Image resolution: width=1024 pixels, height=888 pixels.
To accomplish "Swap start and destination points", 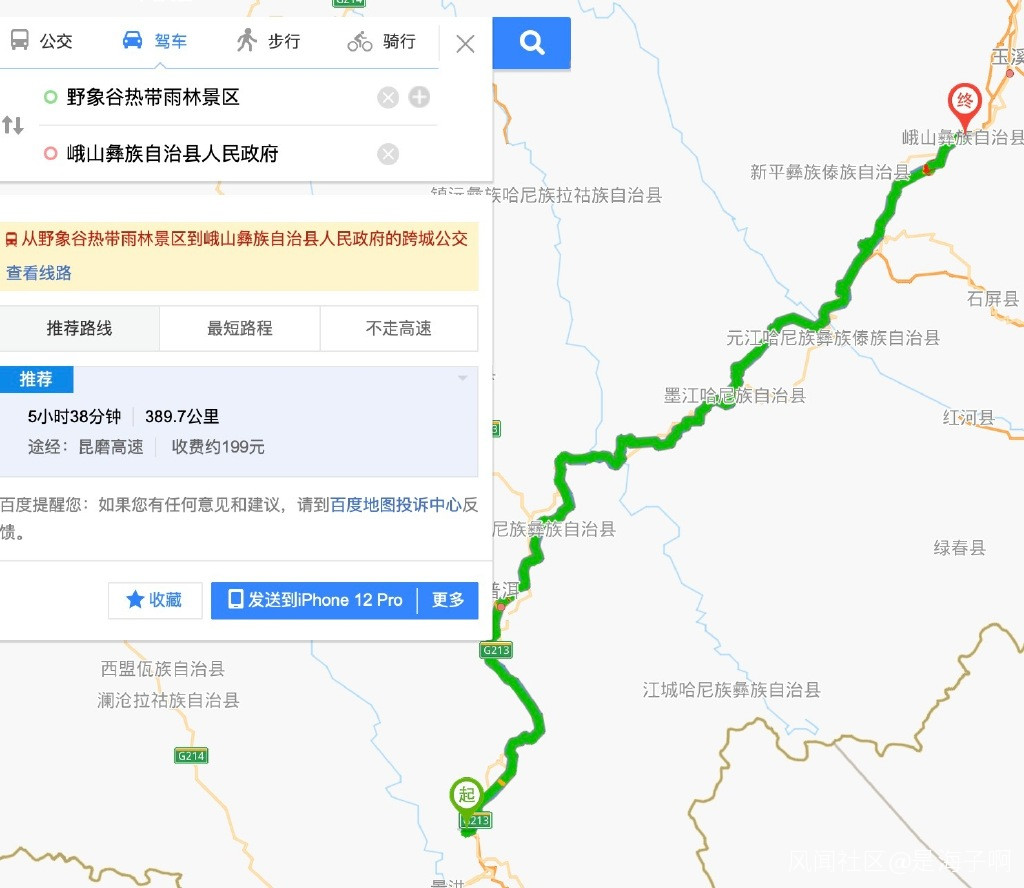I will tap(12, 125).
